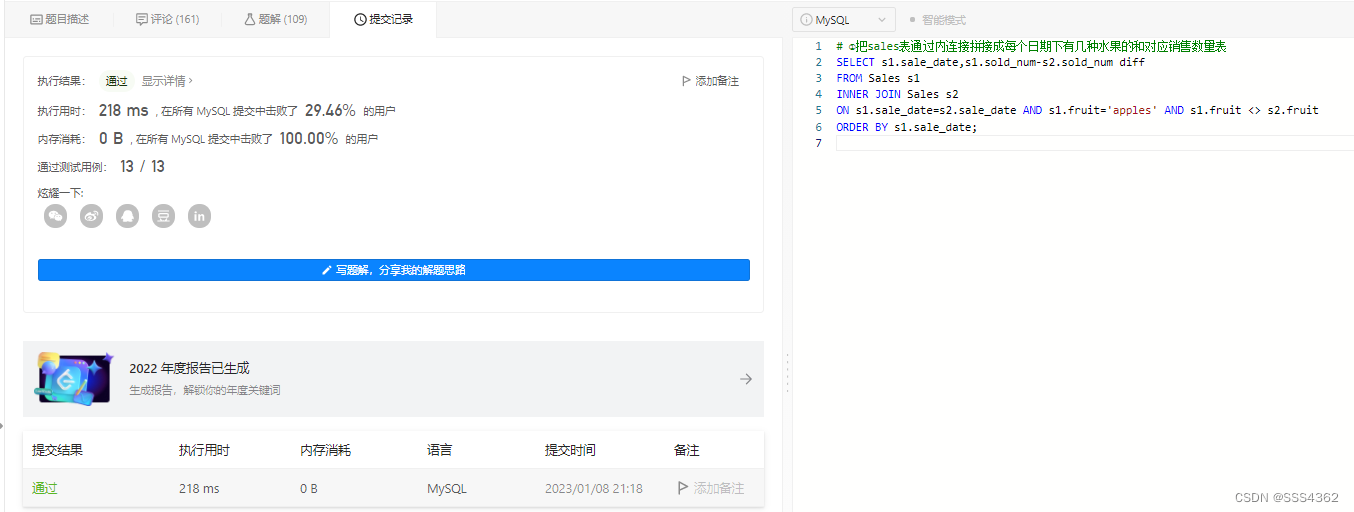This screenshot has height=512, width=1354.
Task: Click the comment bubble icon in 评论 tab
Action: coord(142,19)
